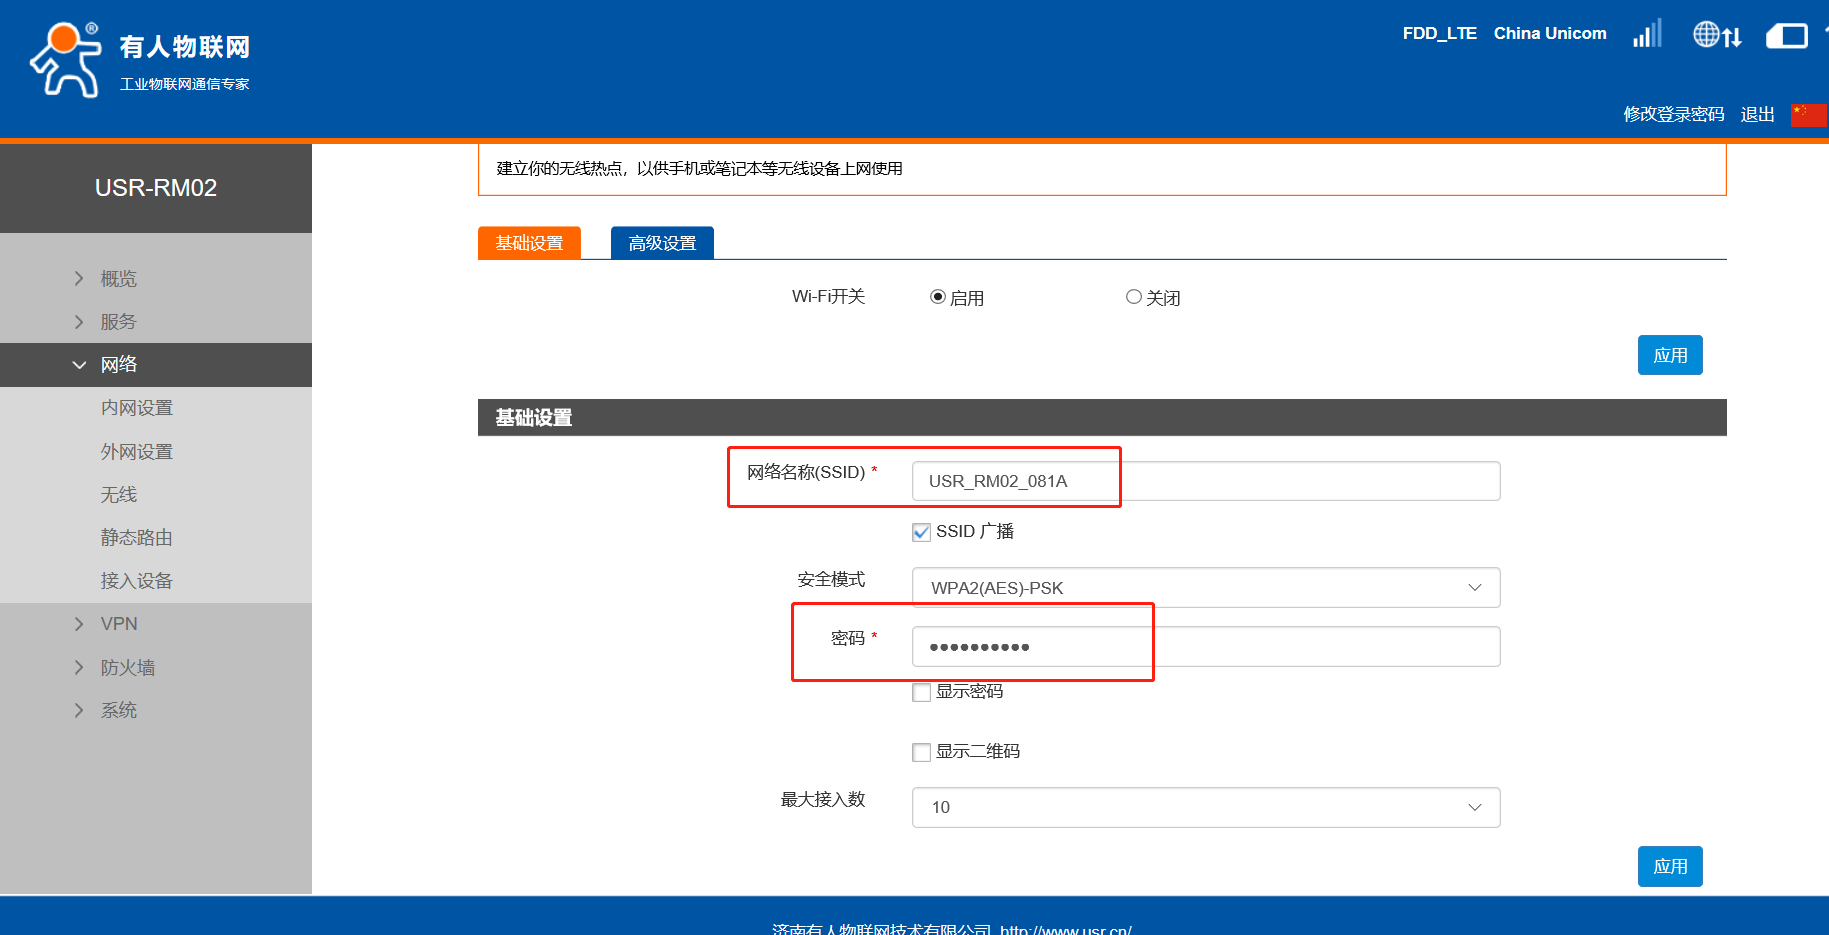This screenshot has height=935, width=1829.
Task: Click the chevron icon beside 防火墙
Action: [79, 668]
